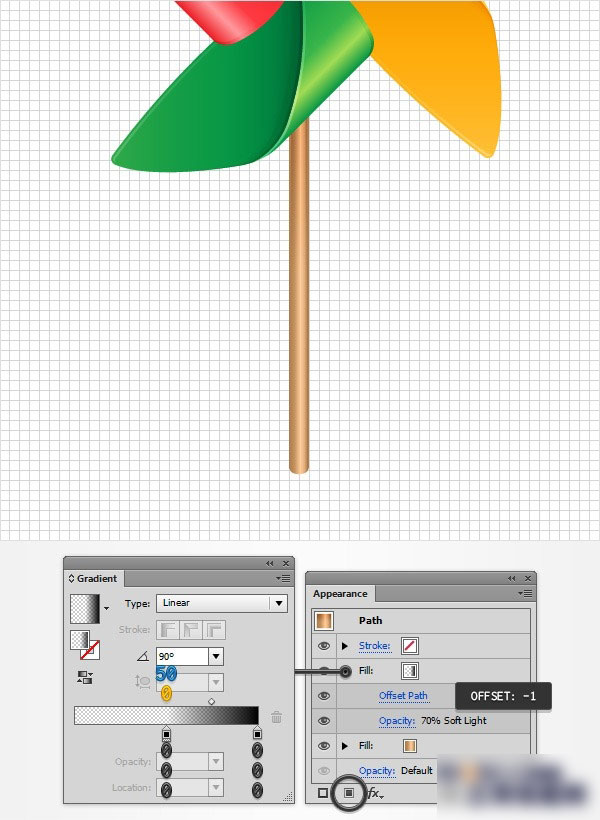Image resolution: width=600 pixels, height=820 pixels.
Task: Toggle visibility of the bottom Fill attribute
Action: tap(324, 746)
